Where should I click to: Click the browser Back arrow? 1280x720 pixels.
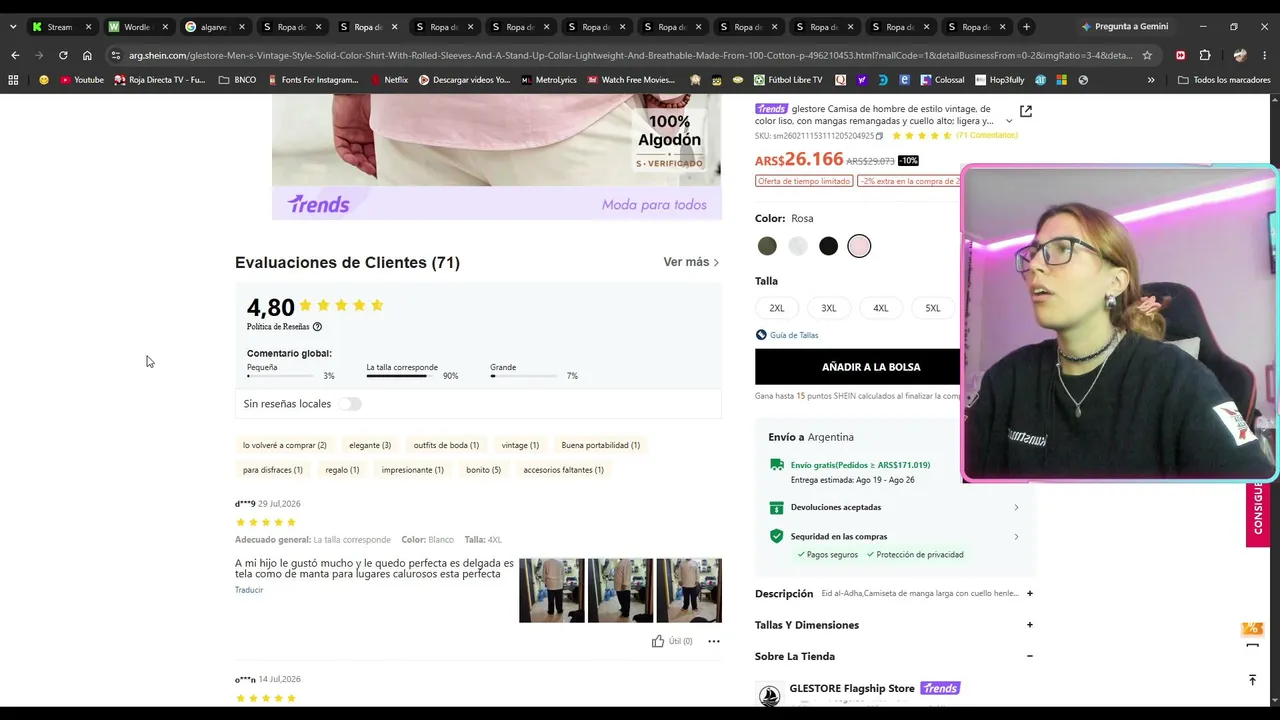[15, 55]
